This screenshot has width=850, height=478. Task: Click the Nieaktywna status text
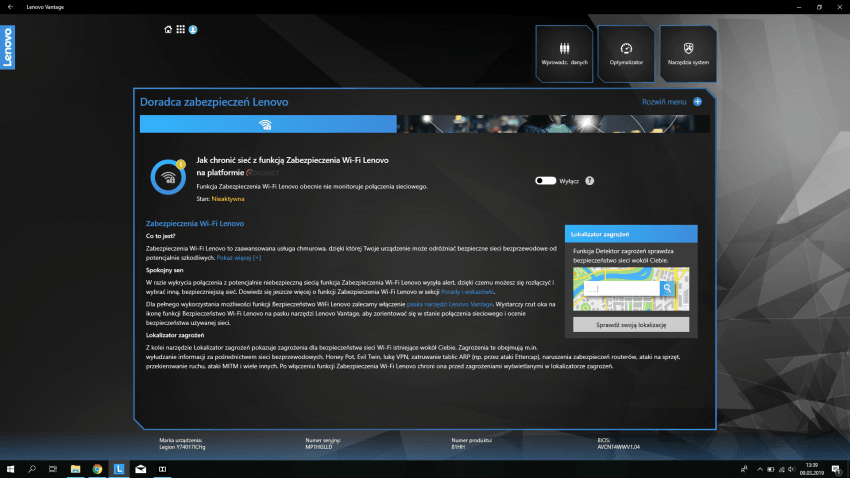(x=228, y=199)
